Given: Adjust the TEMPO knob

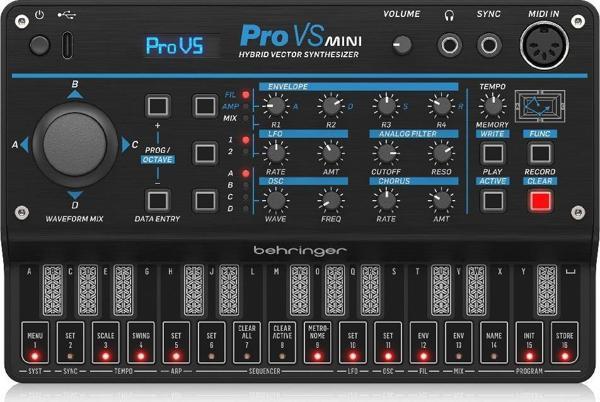Looking at the screenshot, I should 493,106.
